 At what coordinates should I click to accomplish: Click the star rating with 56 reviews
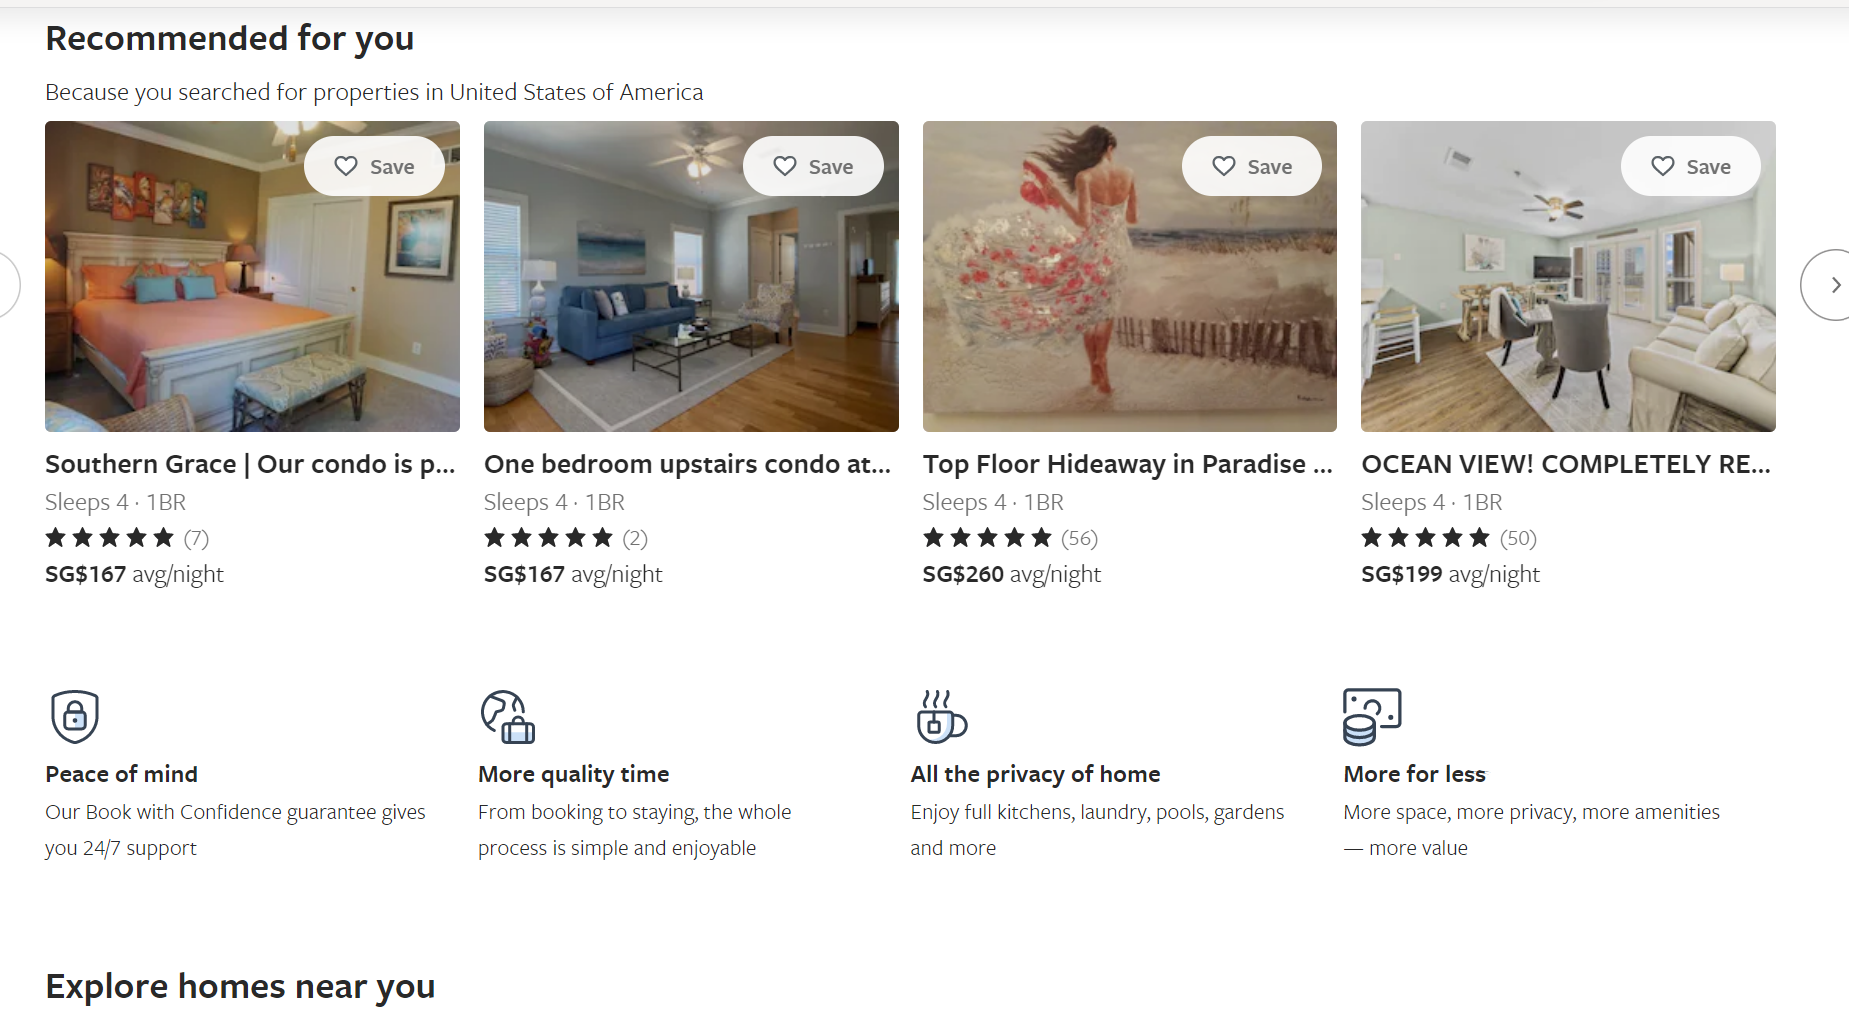click(1009, 538)
